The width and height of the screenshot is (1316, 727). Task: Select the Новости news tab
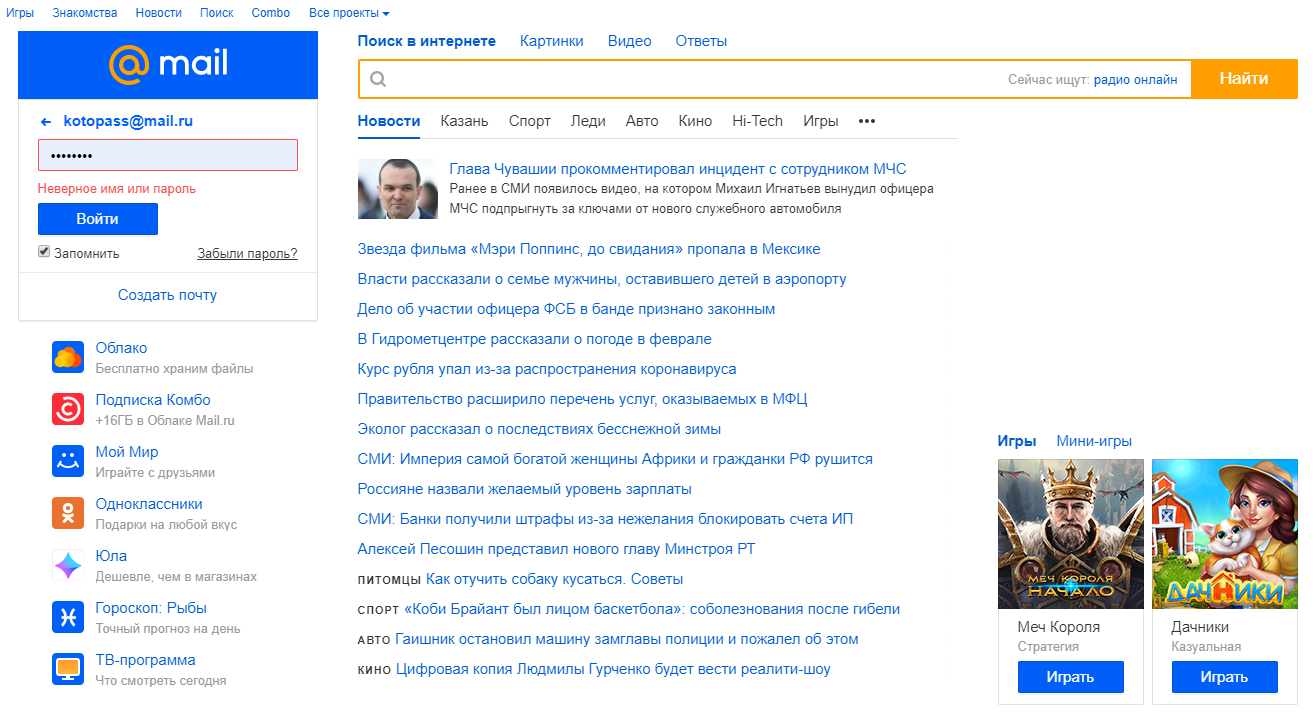pyautogui.click(x=389, y=121)
